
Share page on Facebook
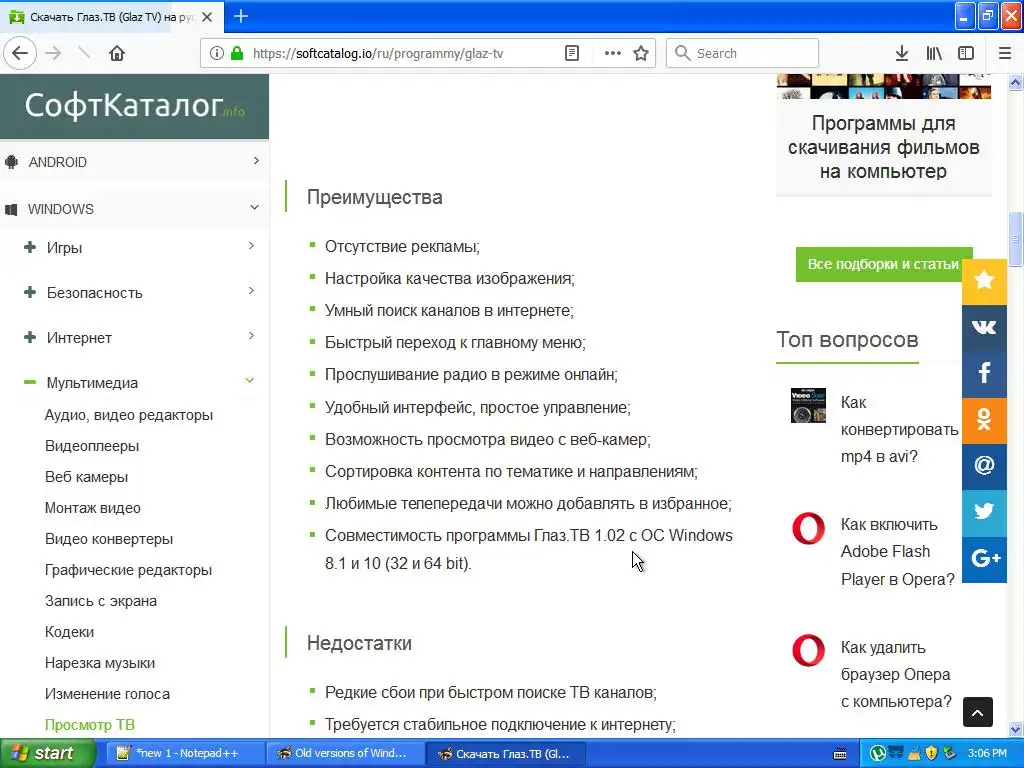(x=984, y=374)
